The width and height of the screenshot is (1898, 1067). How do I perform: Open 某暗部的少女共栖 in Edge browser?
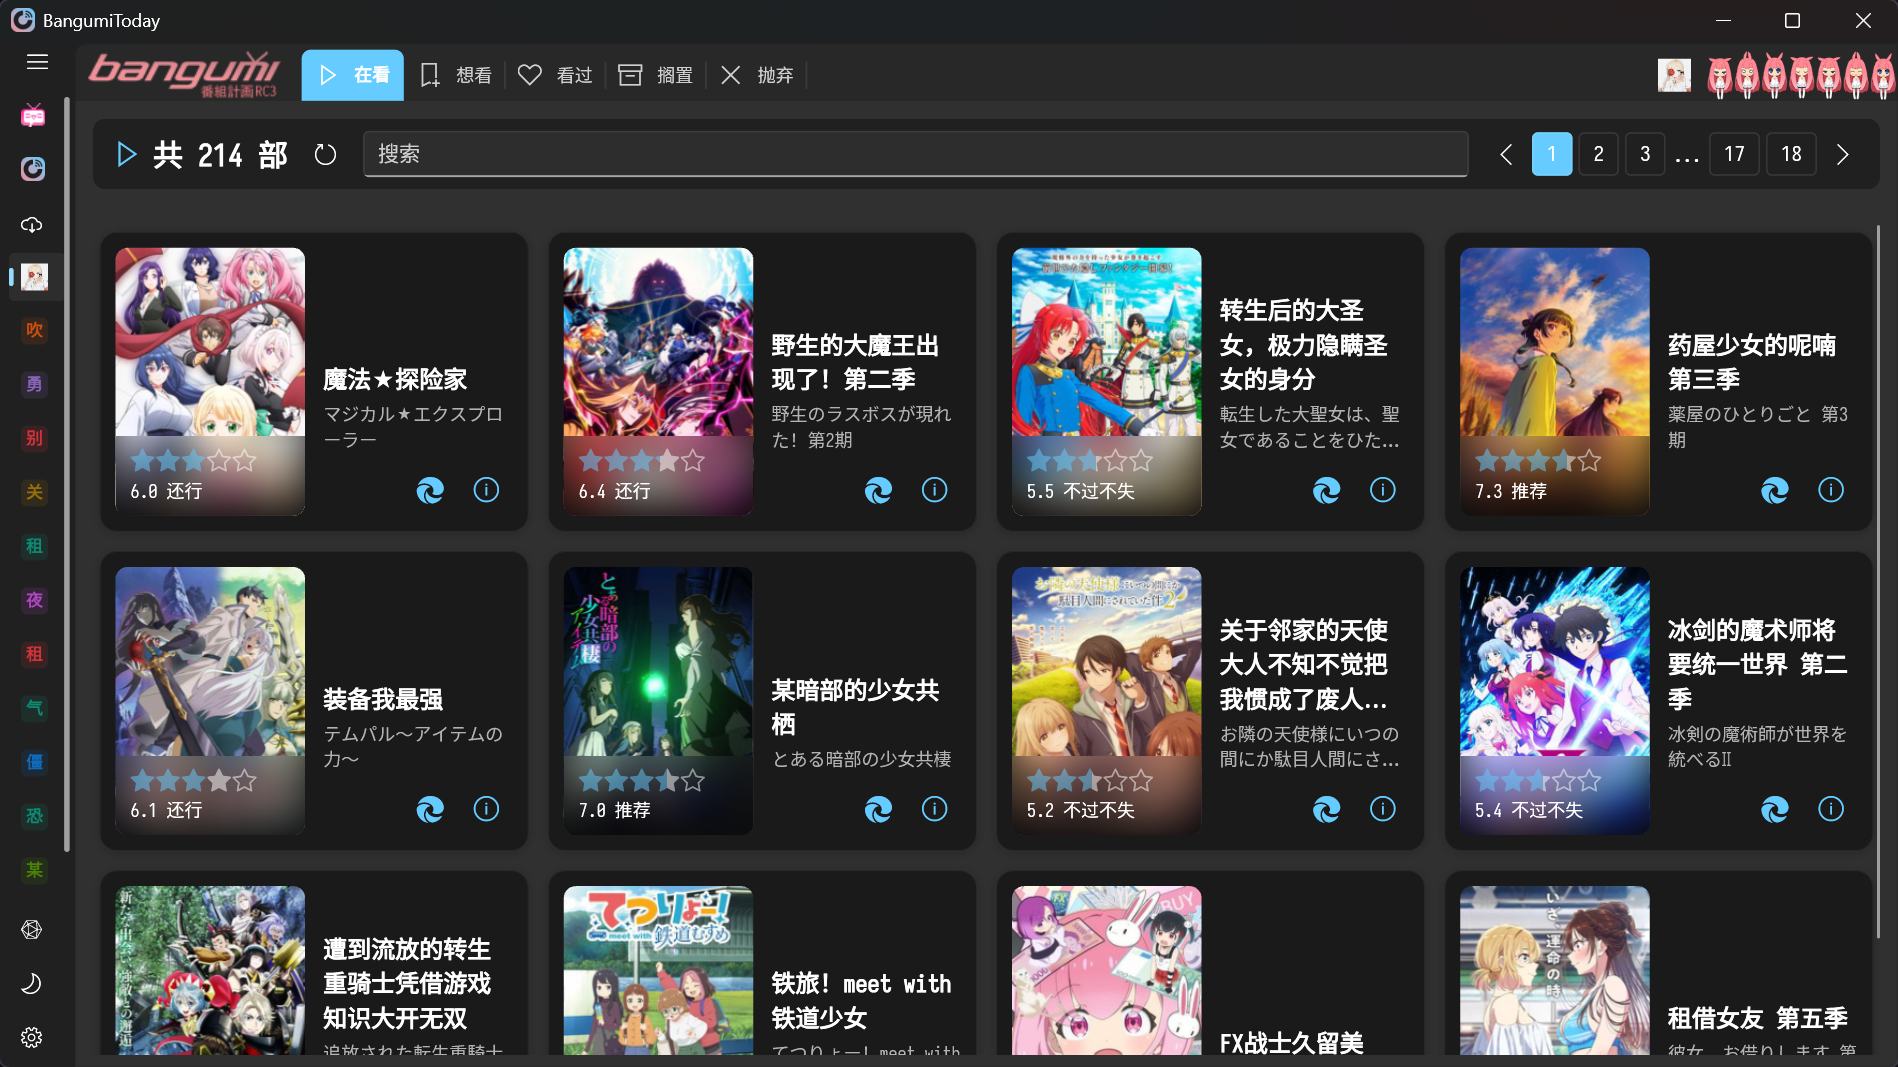[878, 809]
